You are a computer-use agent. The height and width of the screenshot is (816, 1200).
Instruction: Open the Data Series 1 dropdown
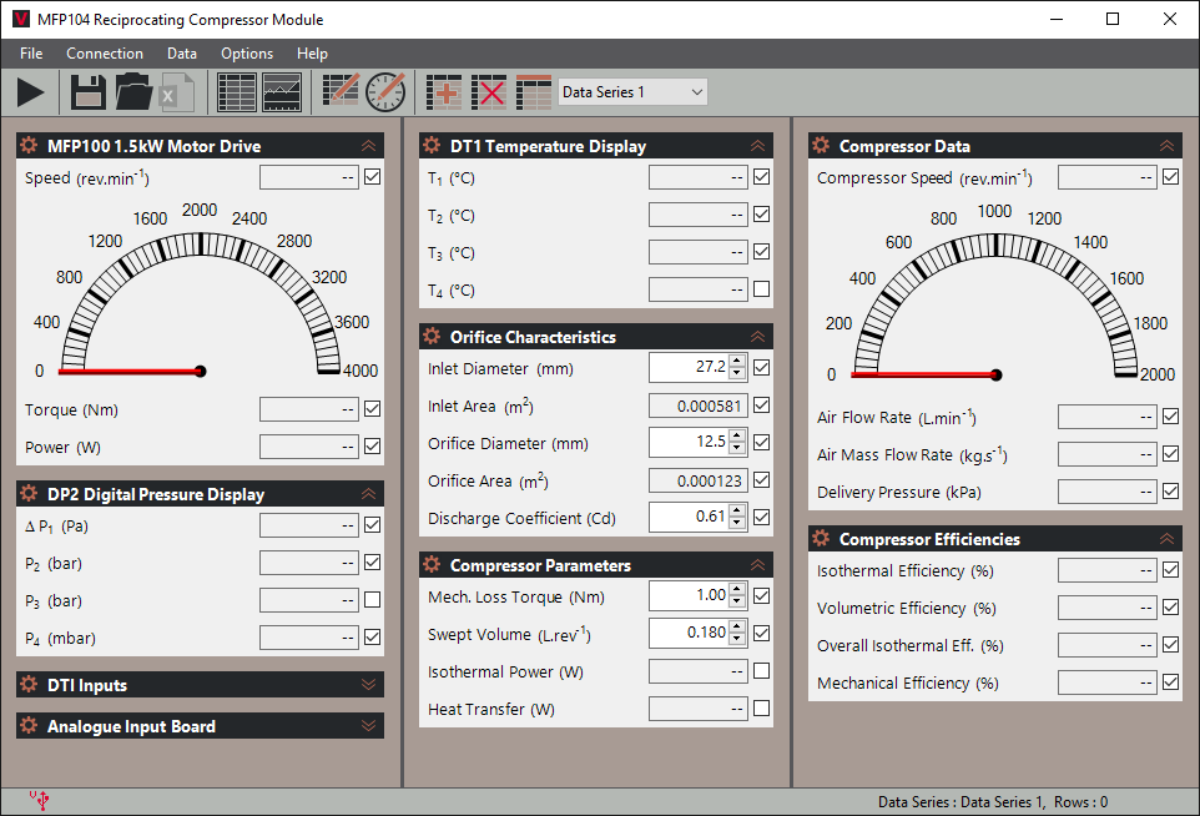tap(632, 92)
